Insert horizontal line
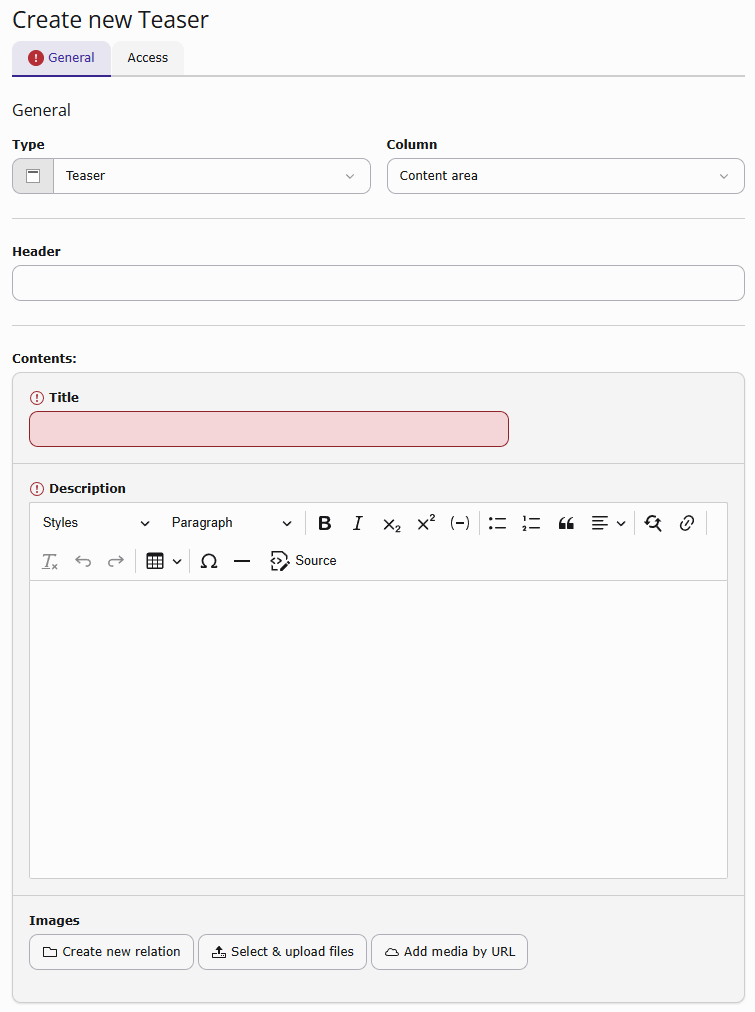Viewport: 755px width, 1012px height. click(x=242, y=561)
